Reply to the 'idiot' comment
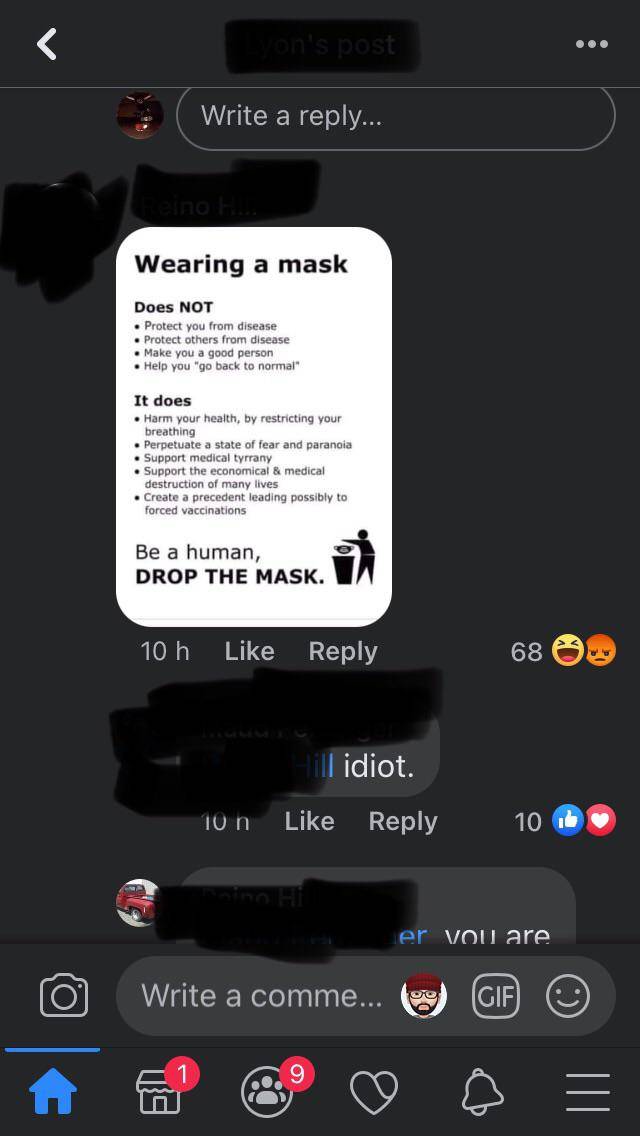640x1136 pixels. click(x=403, y=821)
